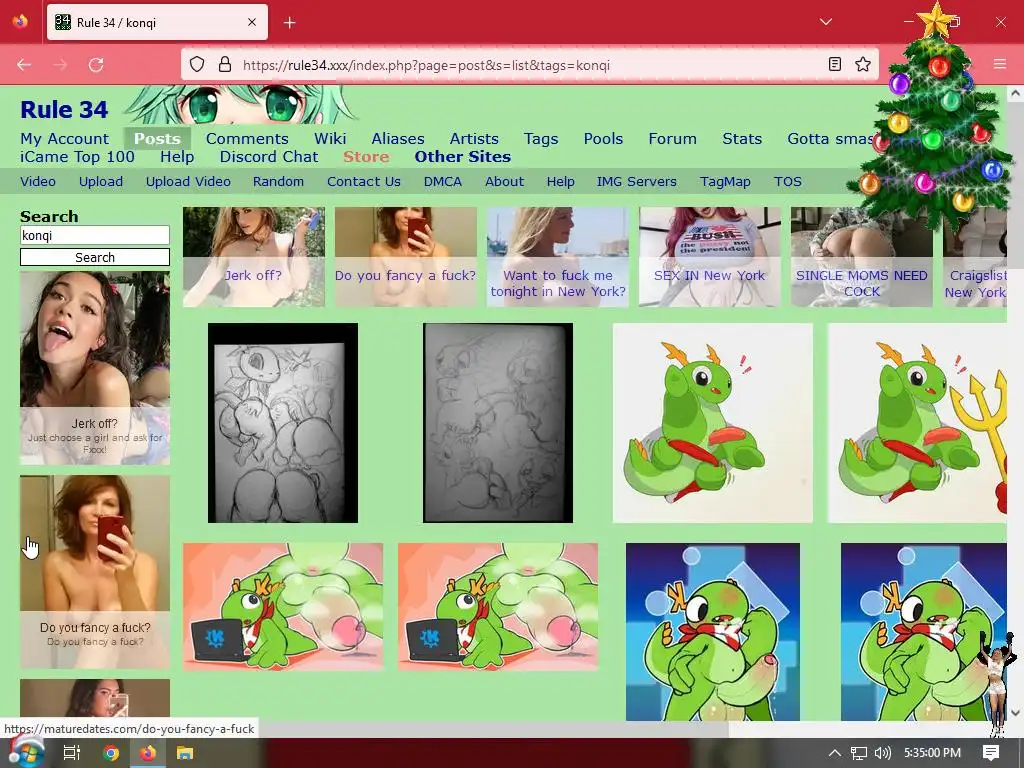Bookmark this page with the star icon
This screenshot has height=768, width=1024.
tap(863, 64)
